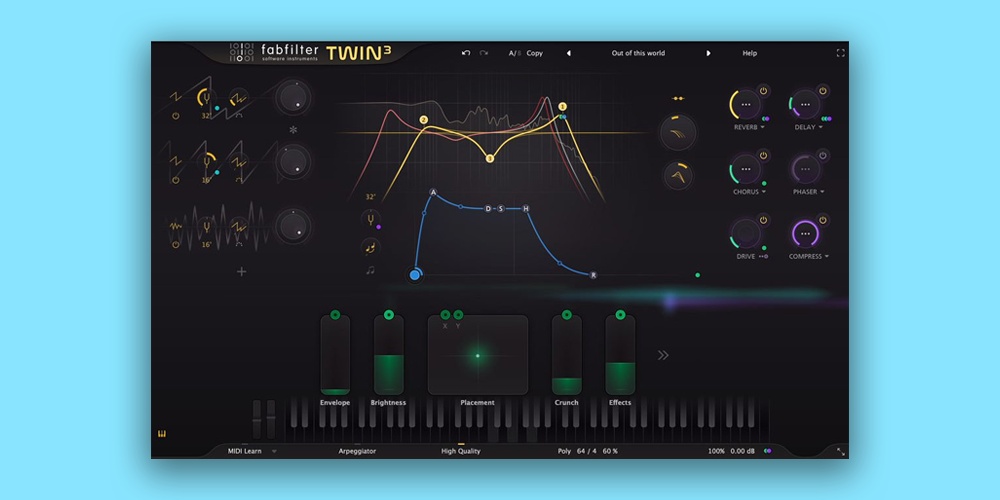The width and height of the screenshot is (1000, 500).
Task: Toggle the Compress effect power button
Action: (823, 220)
